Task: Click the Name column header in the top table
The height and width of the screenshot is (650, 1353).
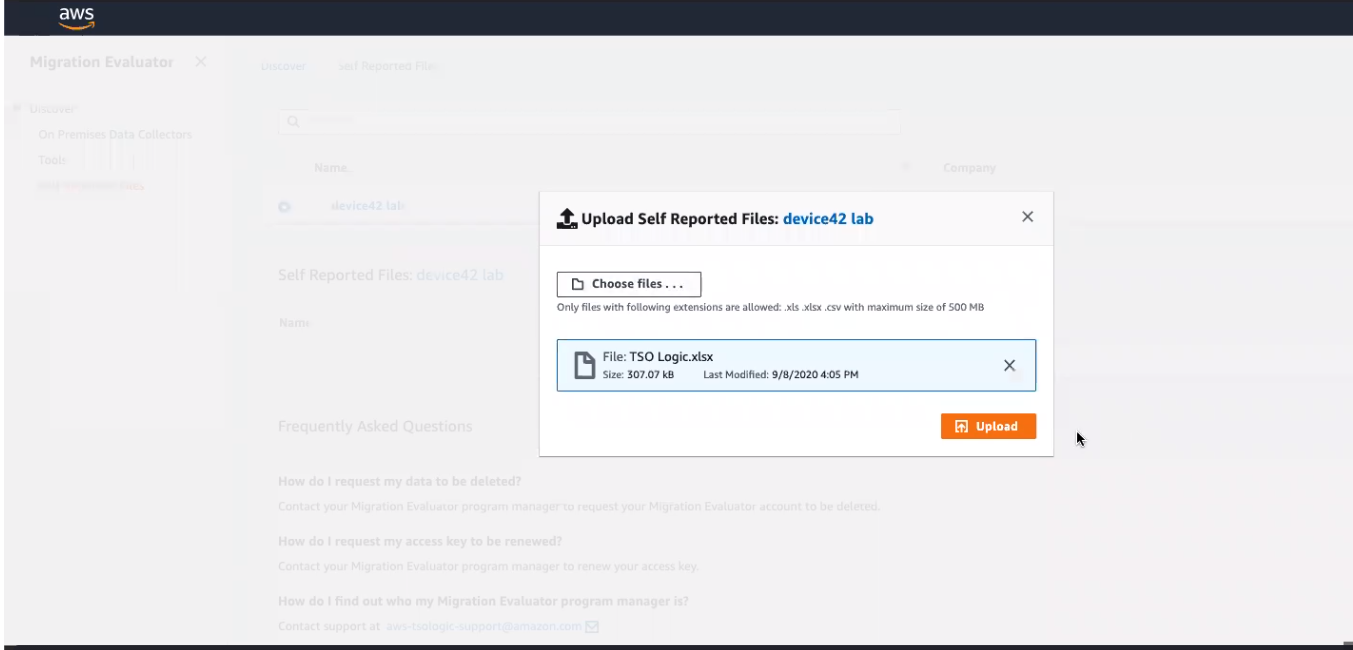Action: click(332, 168)
